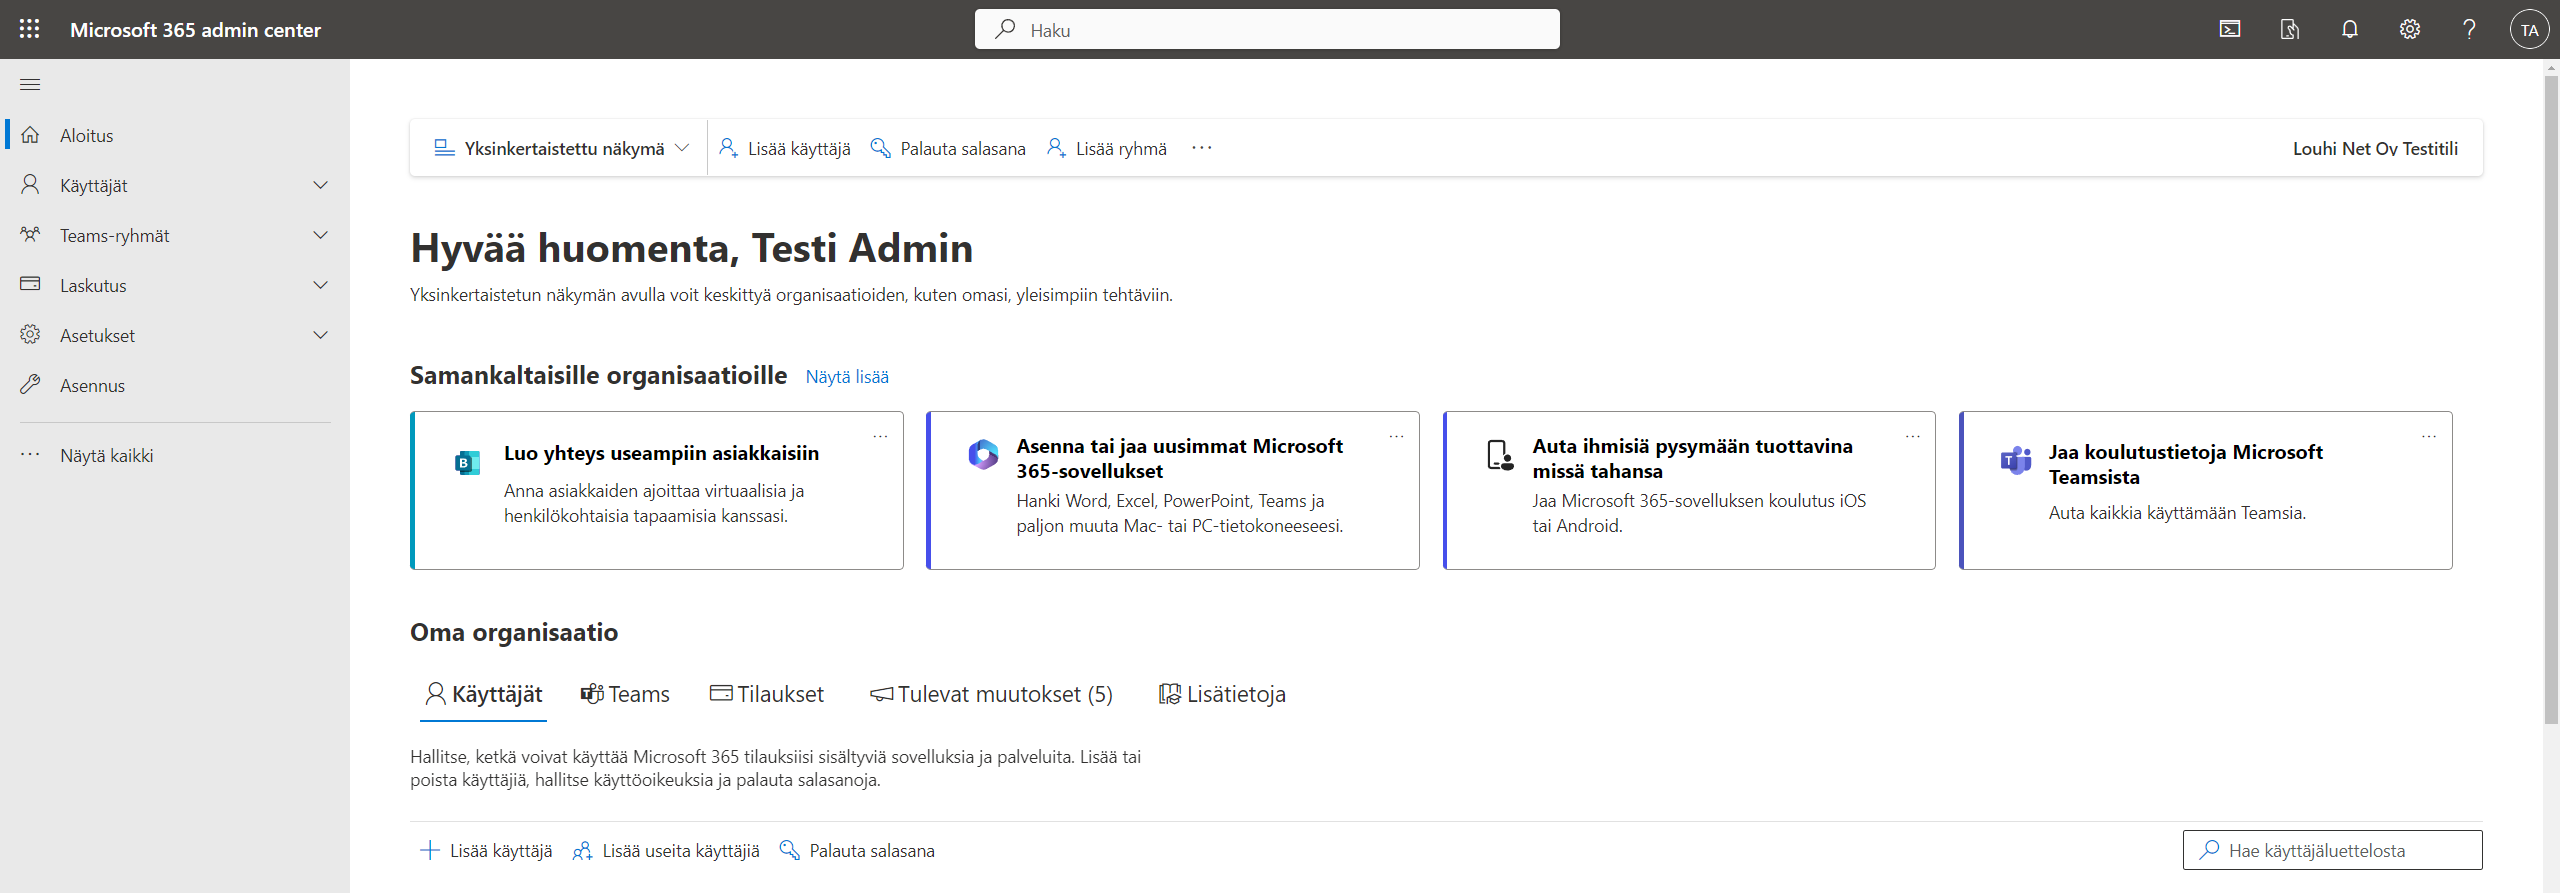Viewport: 2560px width, 893px height.
Task: Expand Käyttäjät section chevron
Action: pyautogui.click(x=320, y=185)
